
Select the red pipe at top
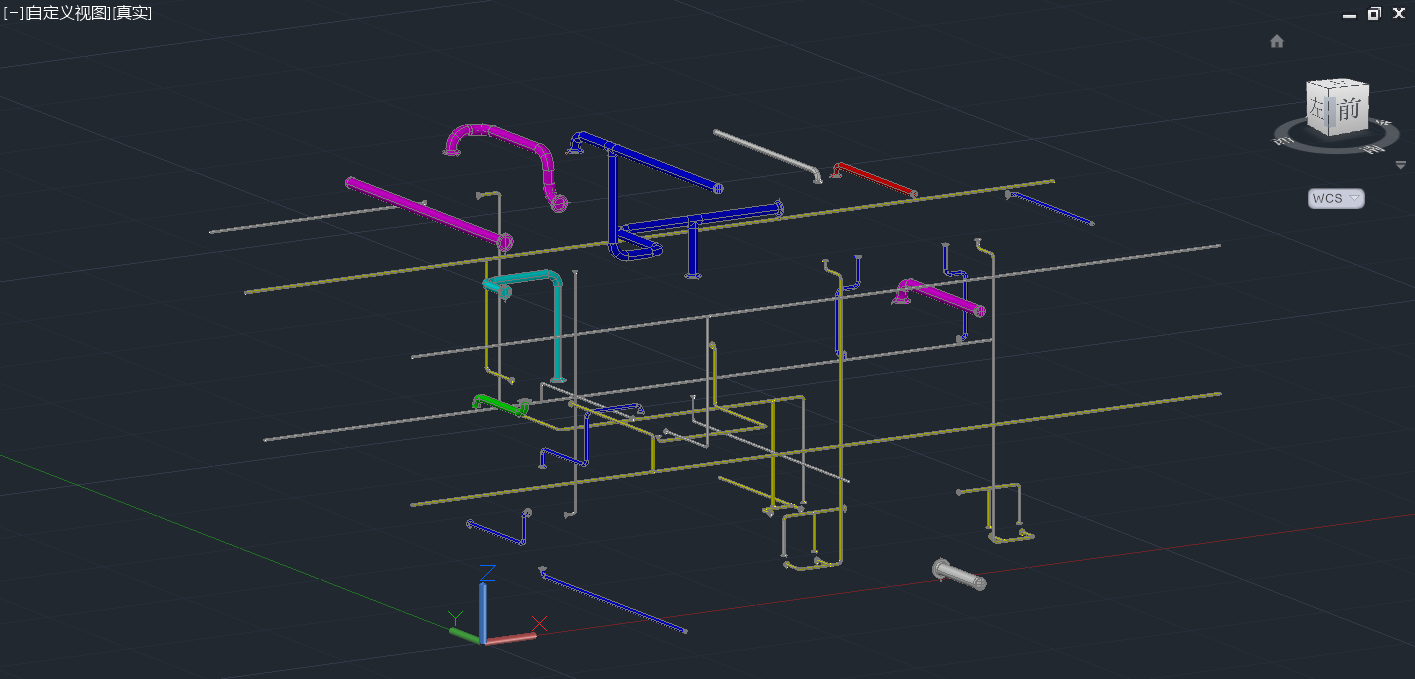(x=873, y=179)
